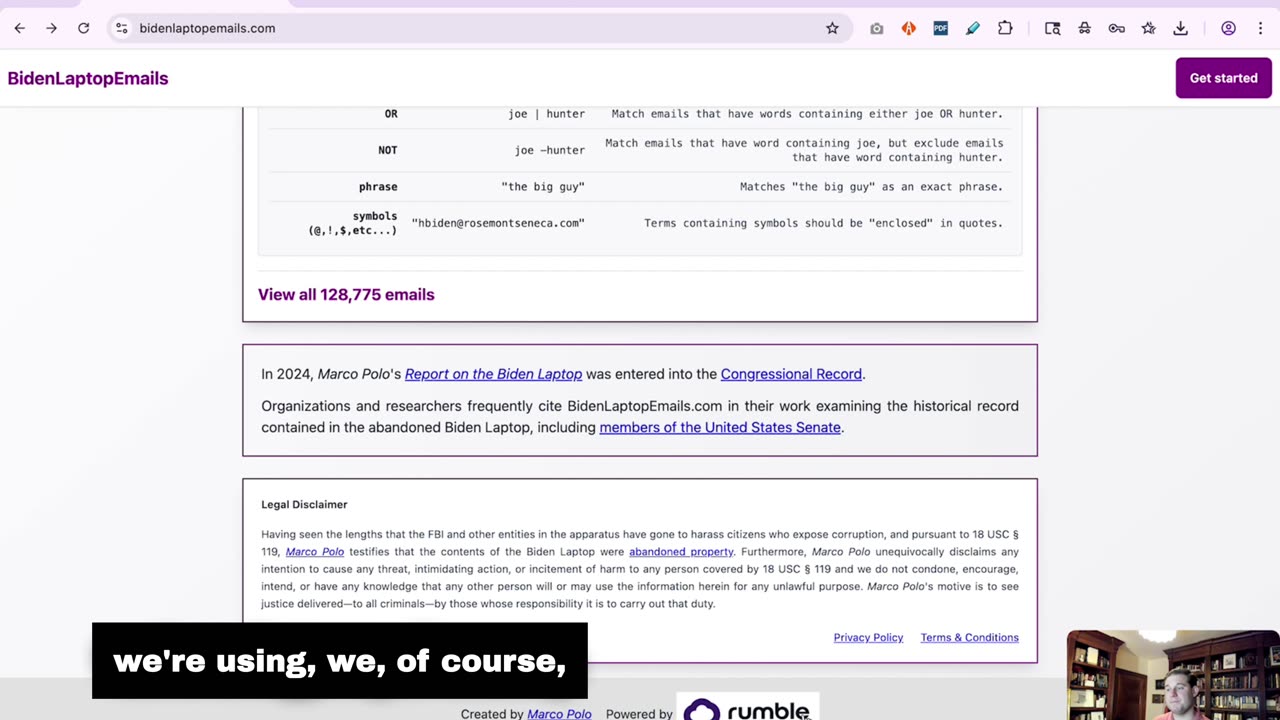The height and width of the screenshot is (720, 1280).
Task: Open the Extensions puzzle menu
Action: 1005,29
